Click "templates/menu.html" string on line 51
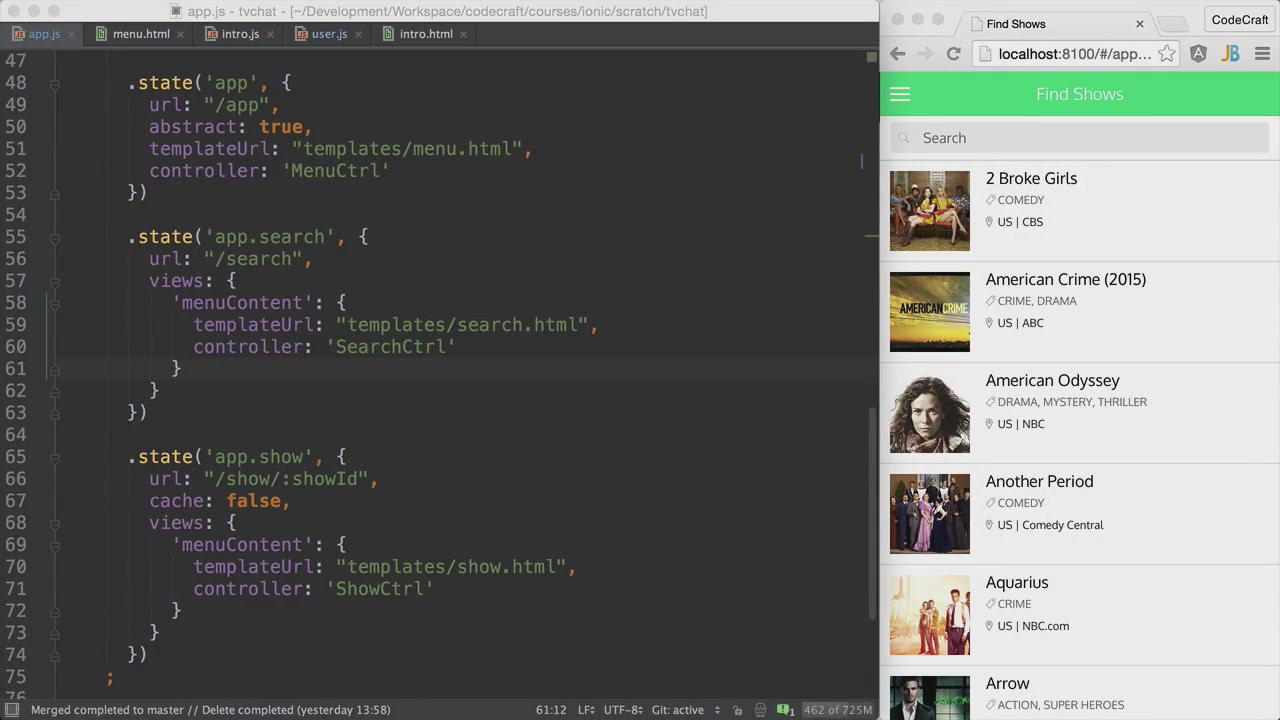Screen dimensions: 1280x720 406,149
